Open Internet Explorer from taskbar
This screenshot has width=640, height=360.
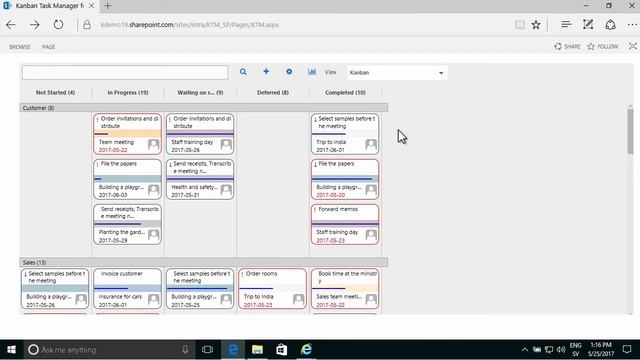click(x=306, y=350)
